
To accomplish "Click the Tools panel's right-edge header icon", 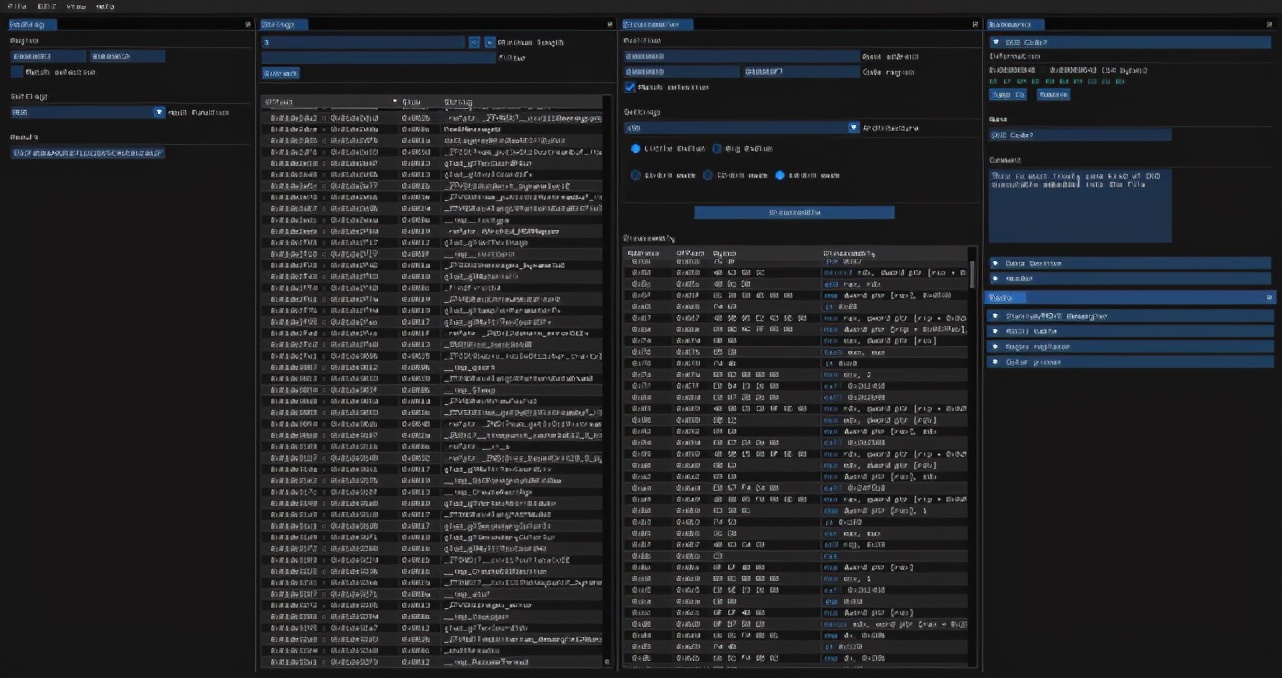I will [x=1270, y=298].
